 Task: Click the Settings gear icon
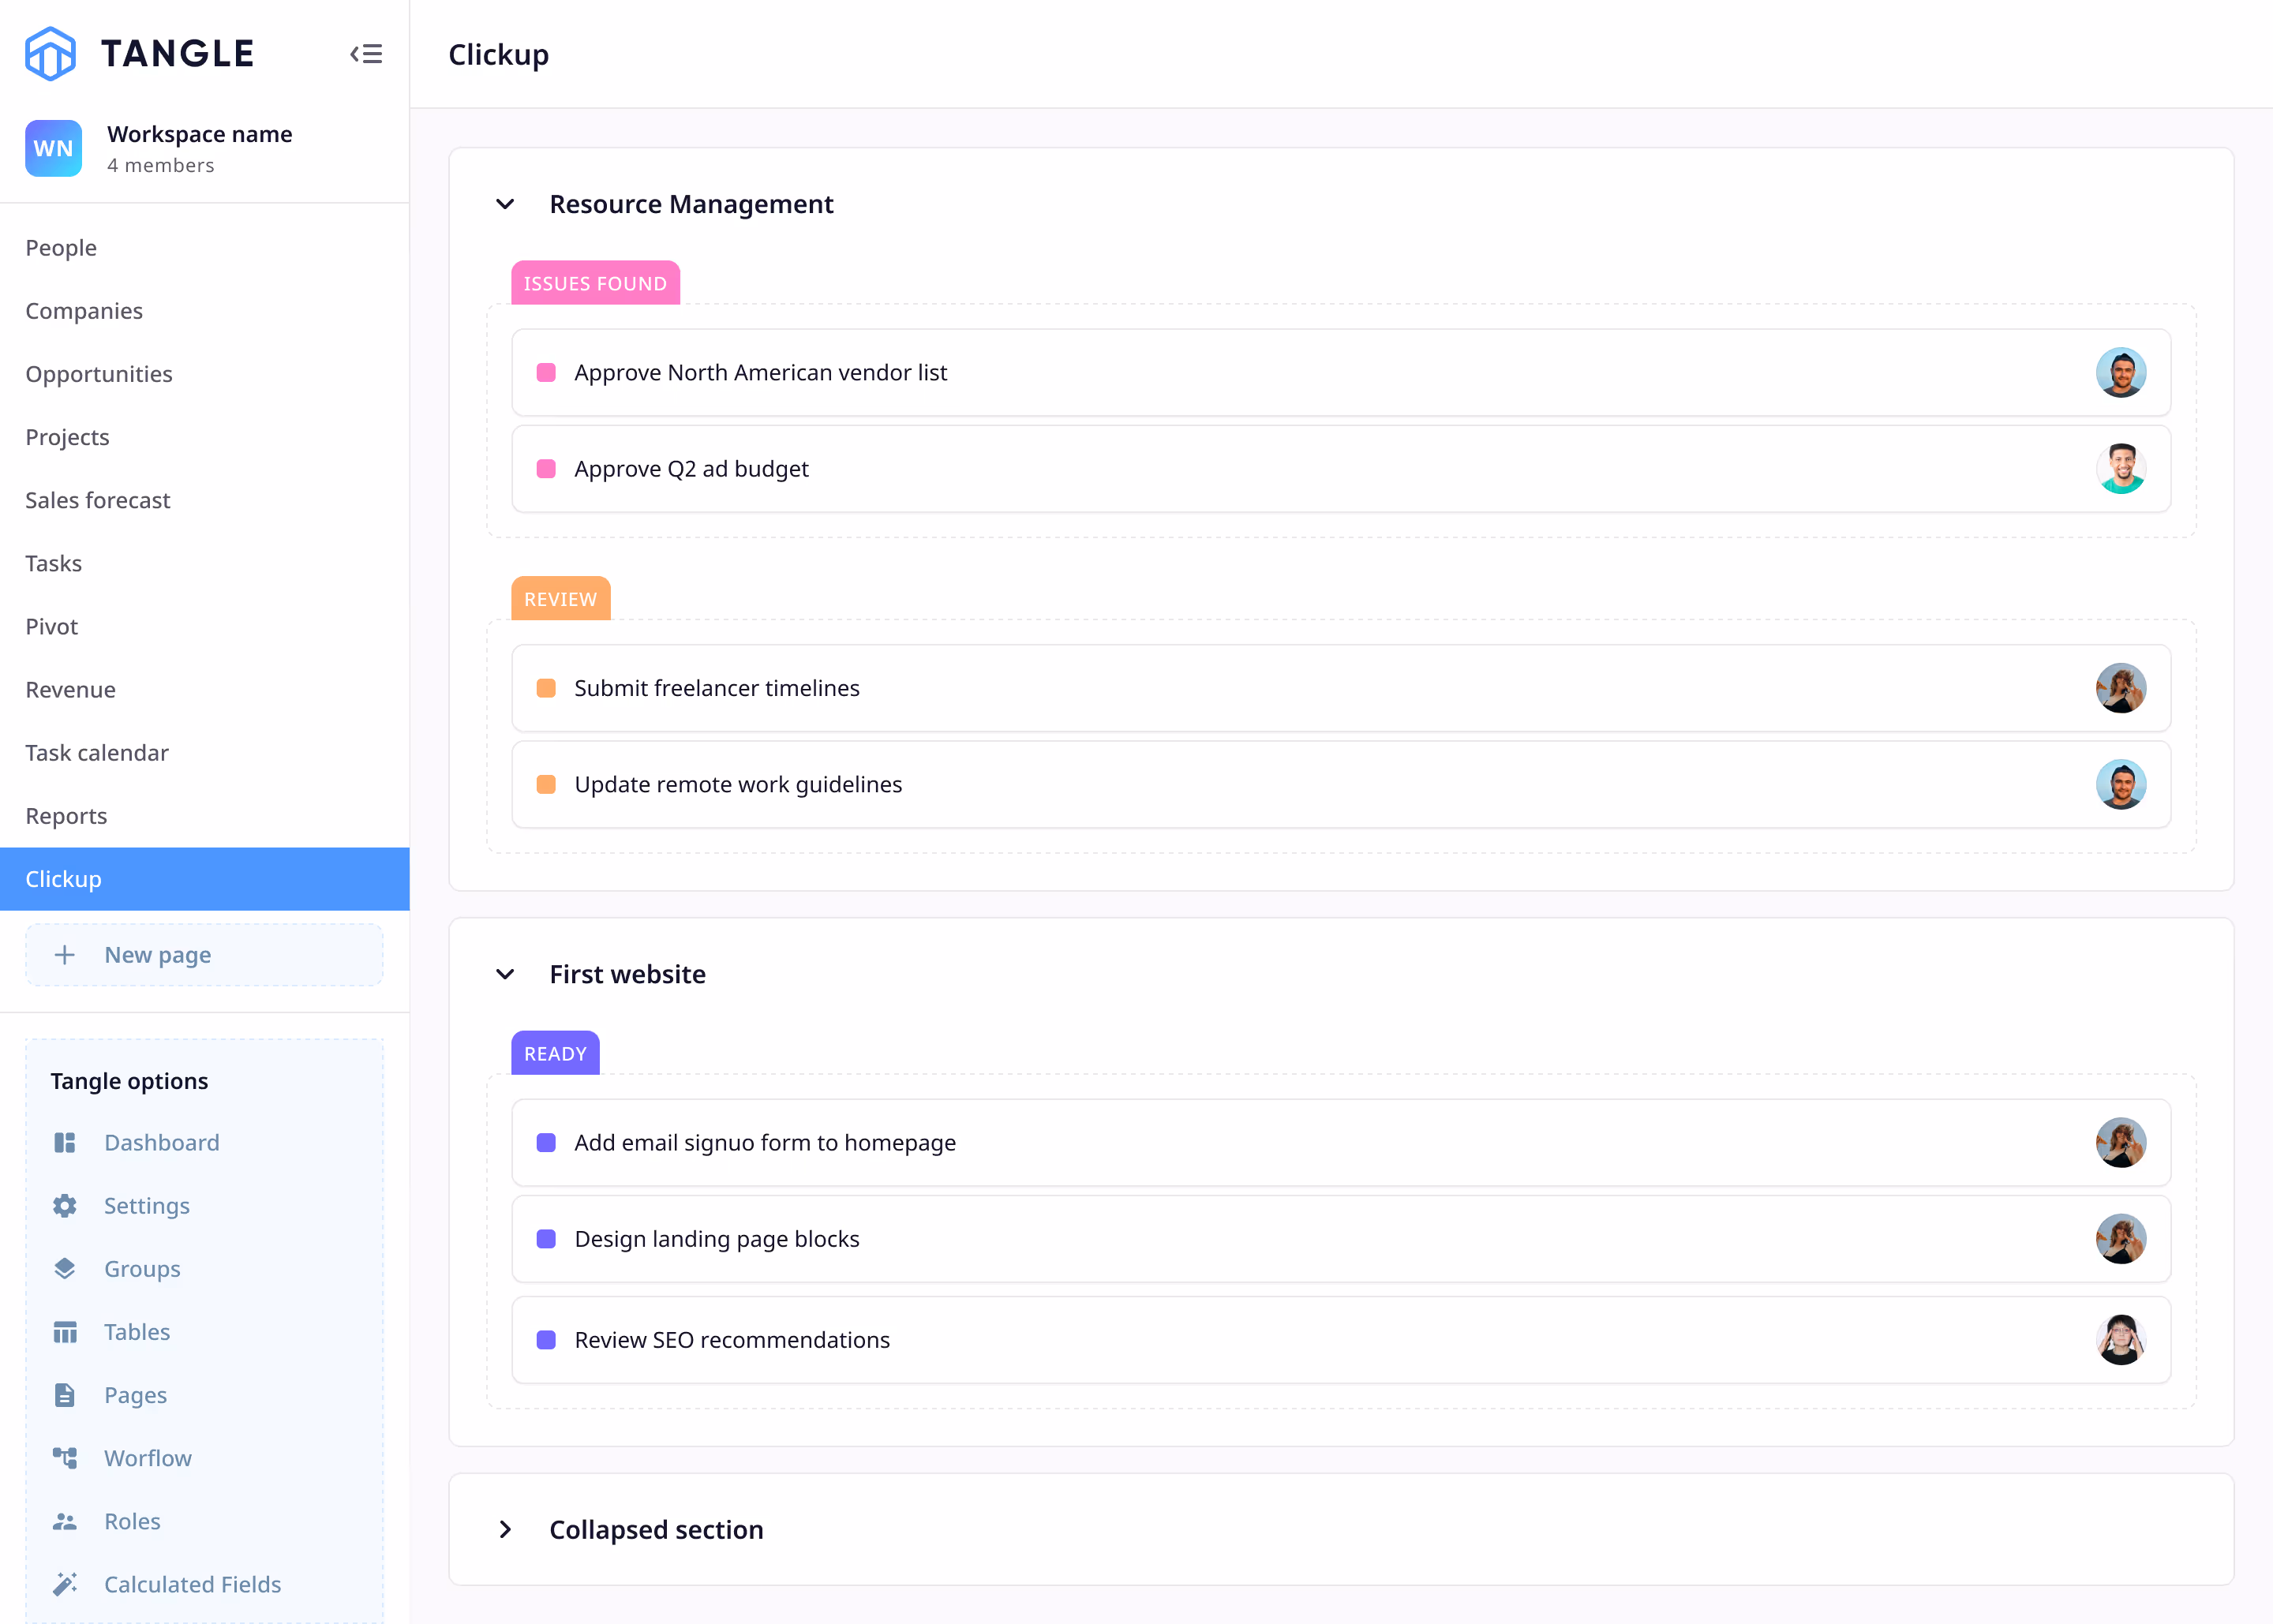(x=65, y=1205)
